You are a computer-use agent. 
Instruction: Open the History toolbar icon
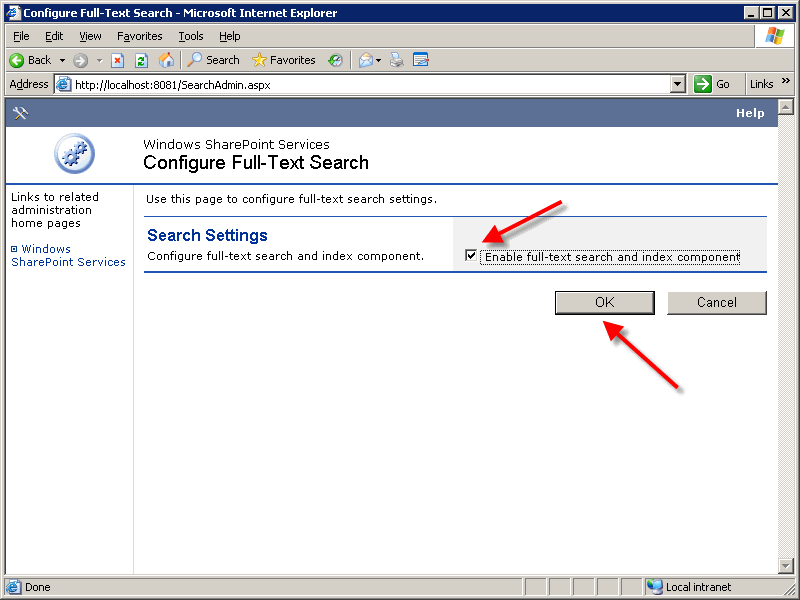335,60
